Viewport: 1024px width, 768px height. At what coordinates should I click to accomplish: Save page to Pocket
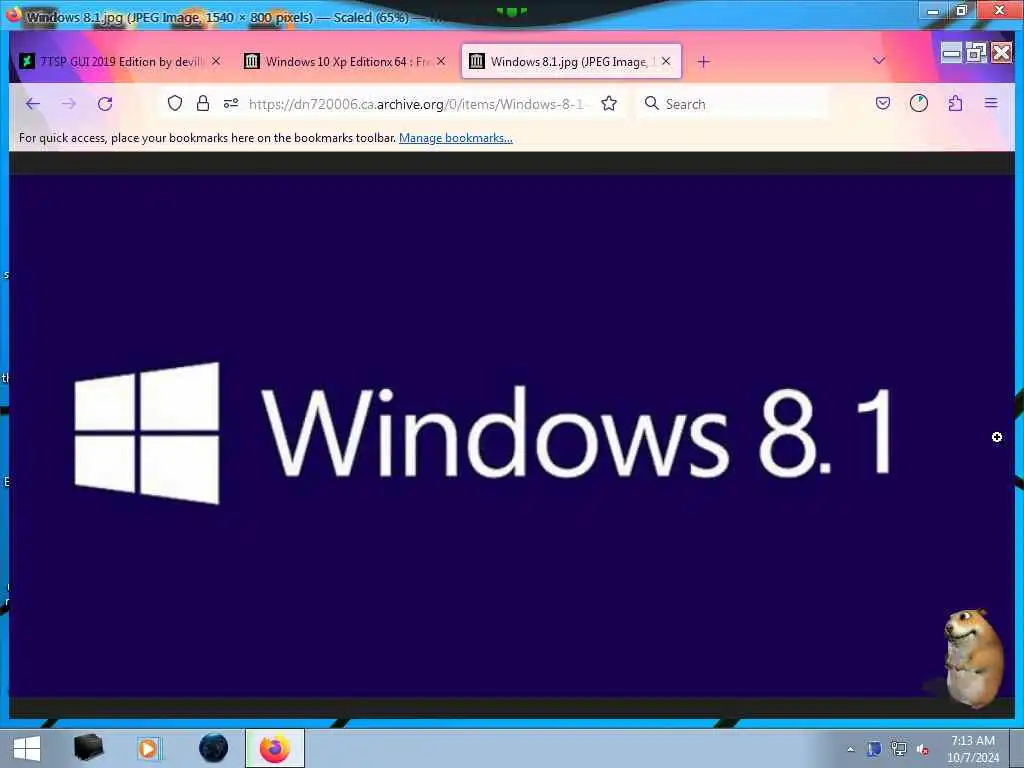(x=882, y=103)
